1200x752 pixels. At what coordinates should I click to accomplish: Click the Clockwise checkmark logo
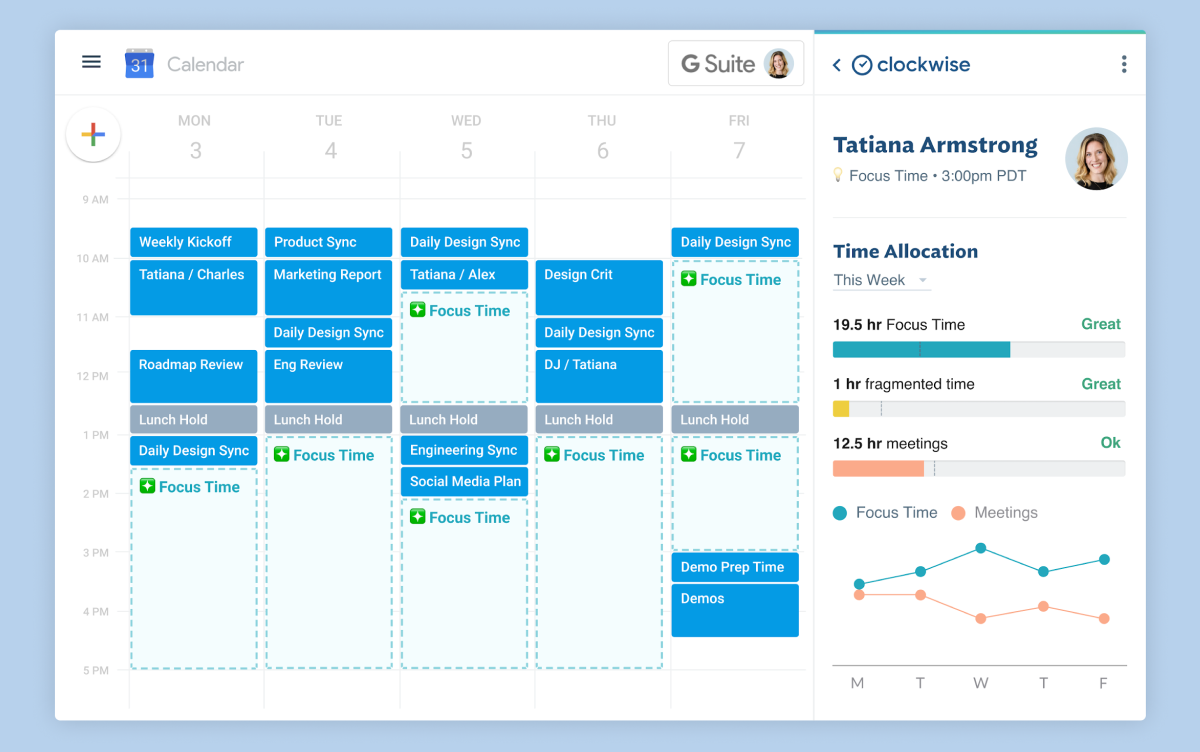(x=862, y=65)
